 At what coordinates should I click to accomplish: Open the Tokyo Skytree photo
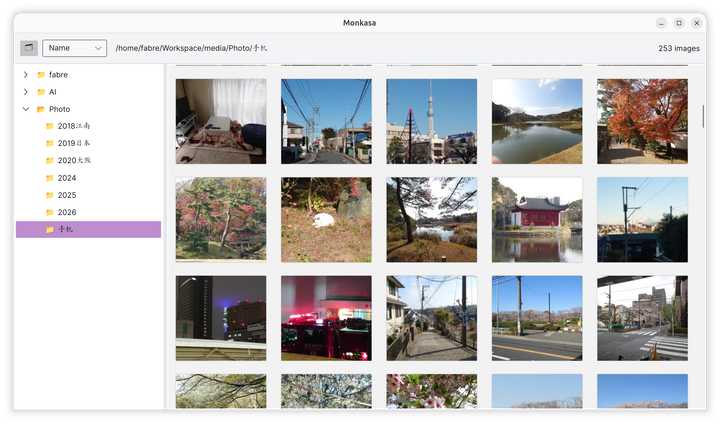point(432,121)
